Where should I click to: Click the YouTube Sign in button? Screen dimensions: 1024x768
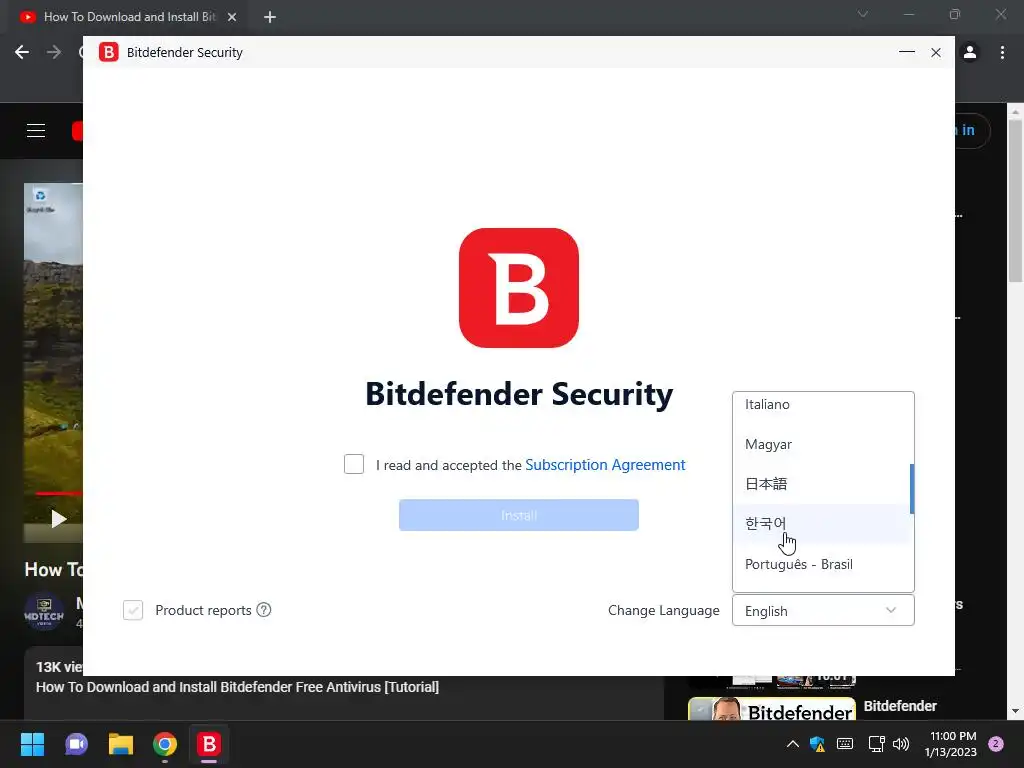pyautogui.click(x=972, y=130)
